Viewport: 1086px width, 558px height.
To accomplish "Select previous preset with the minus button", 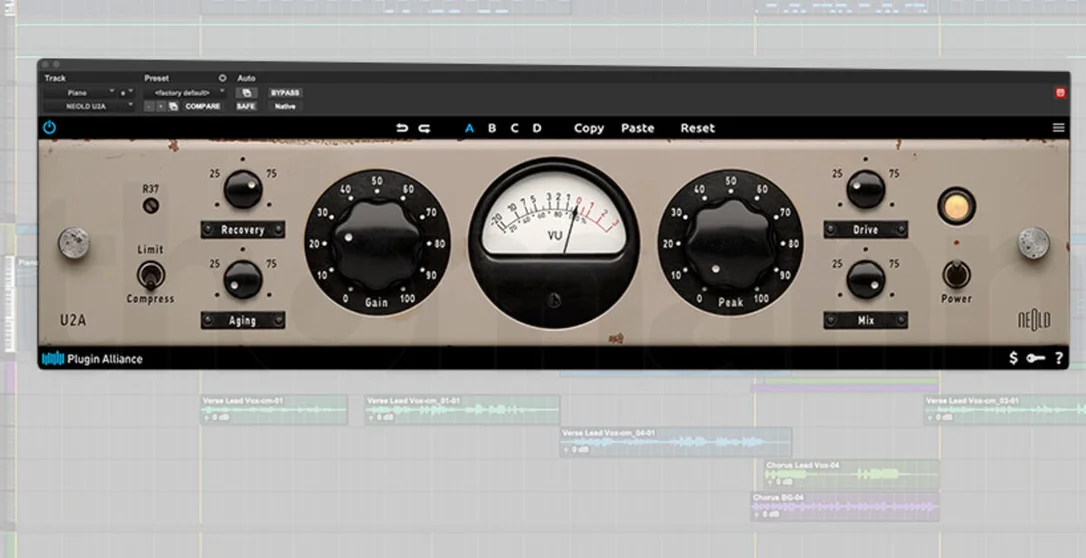I will click(x=149, y=107).
